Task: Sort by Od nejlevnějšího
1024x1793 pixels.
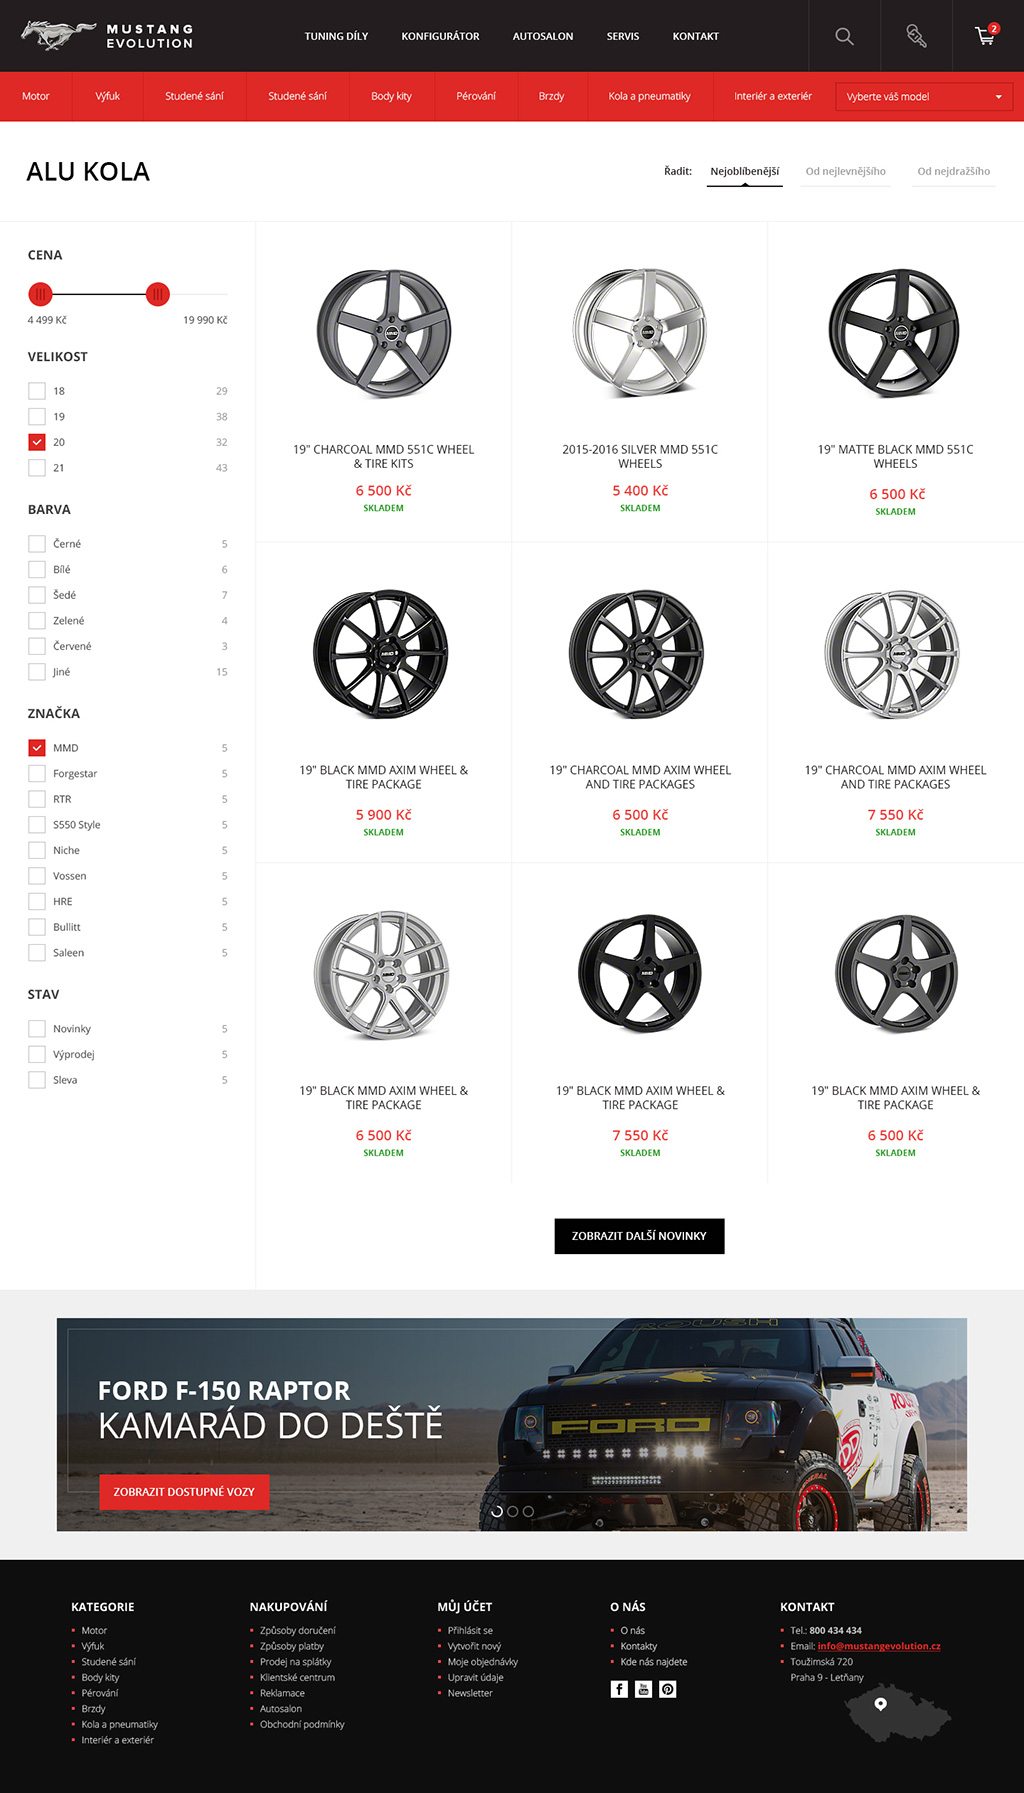Action: click(x=846, y=171)
